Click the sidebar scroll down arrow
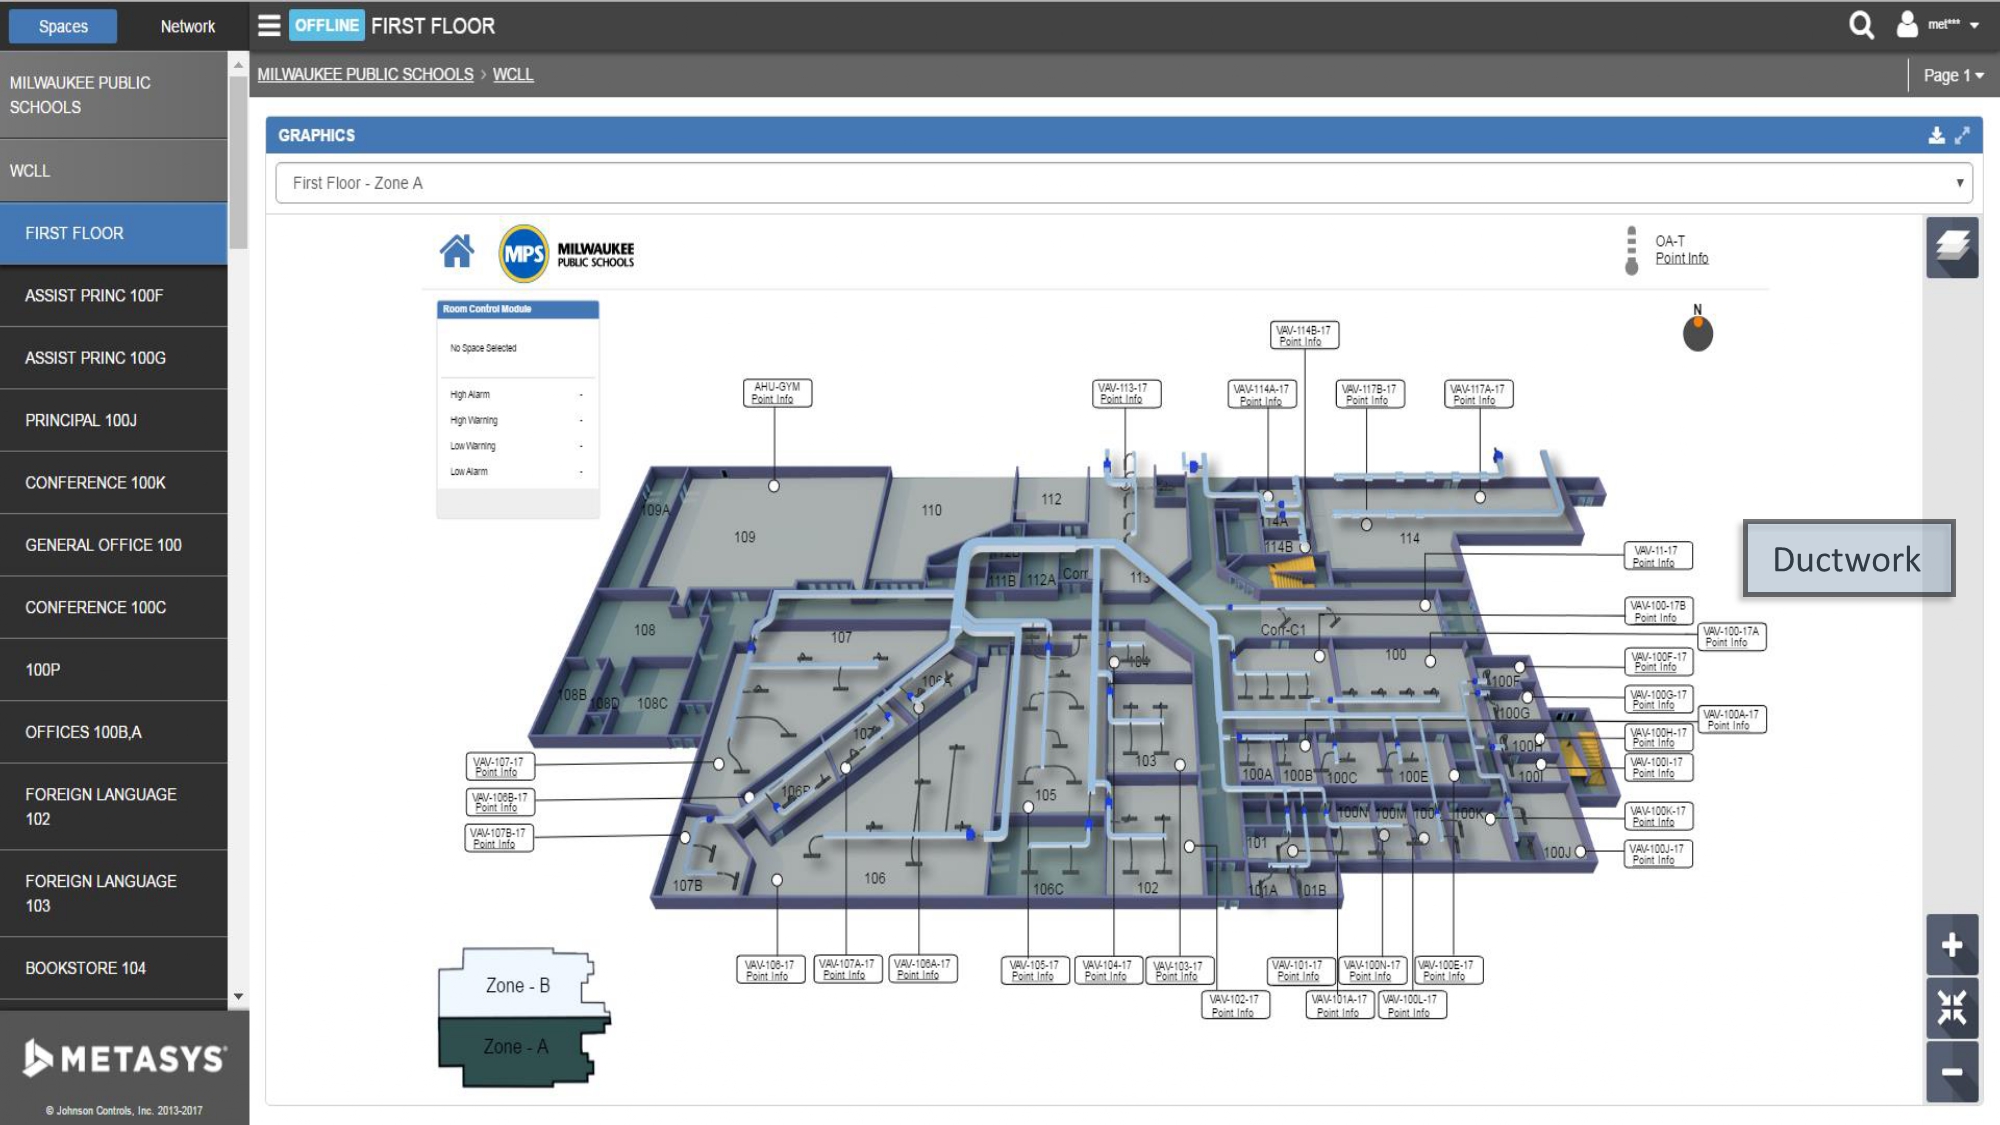This screenshot has width=2000, height=1125. coord(238,996)
